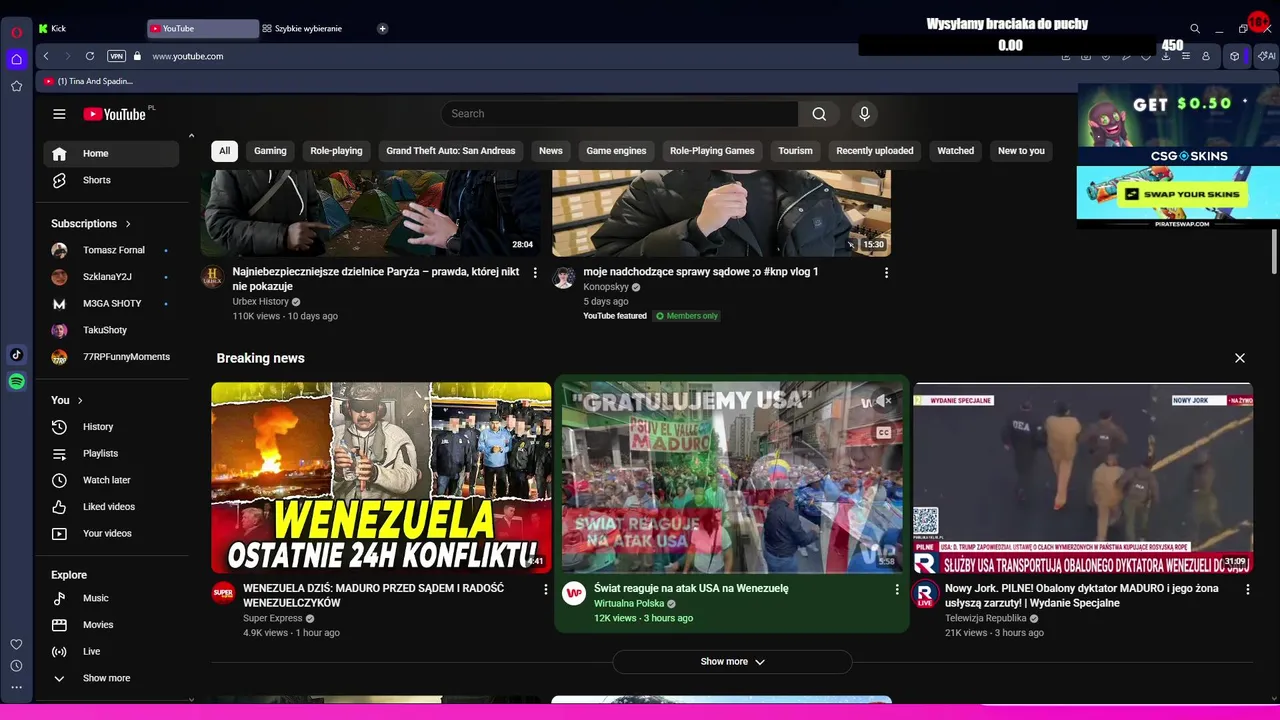The image size is (1280, 720).
Task: Open the AI assistant button
Action: [1266, 56]
